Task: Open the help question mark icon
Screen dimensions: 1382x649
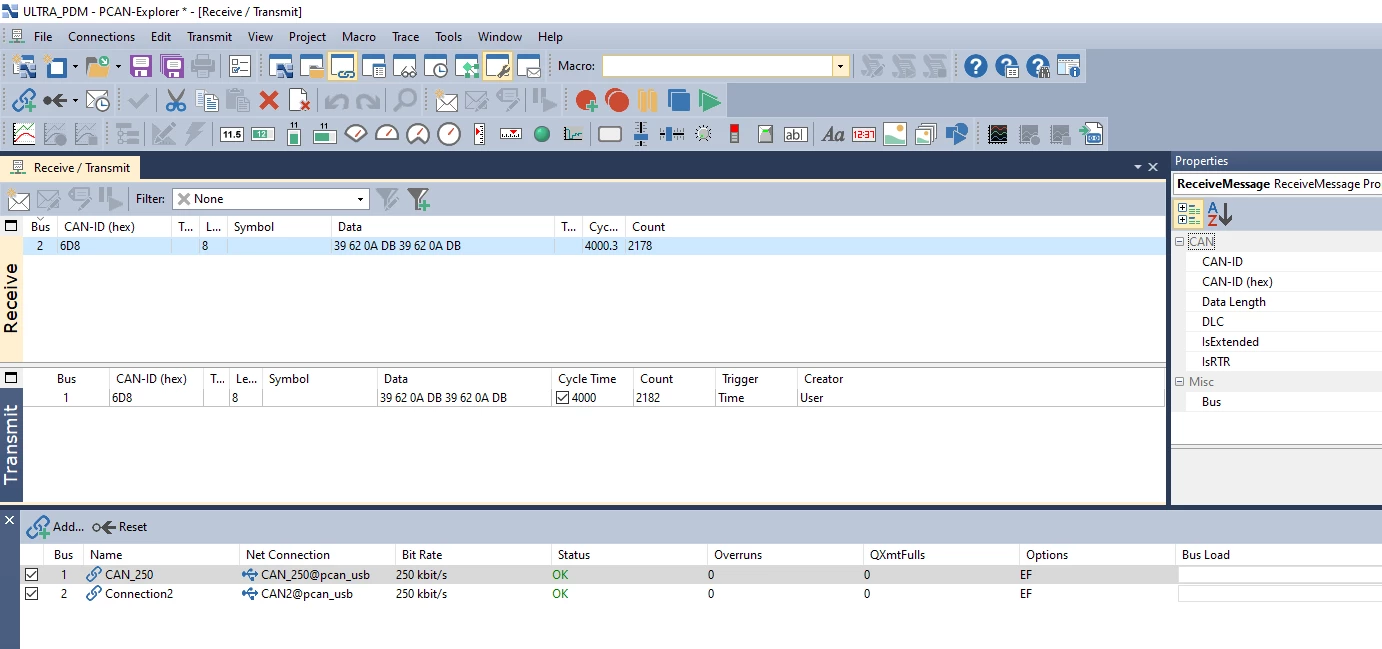Action: coord(975,67)
